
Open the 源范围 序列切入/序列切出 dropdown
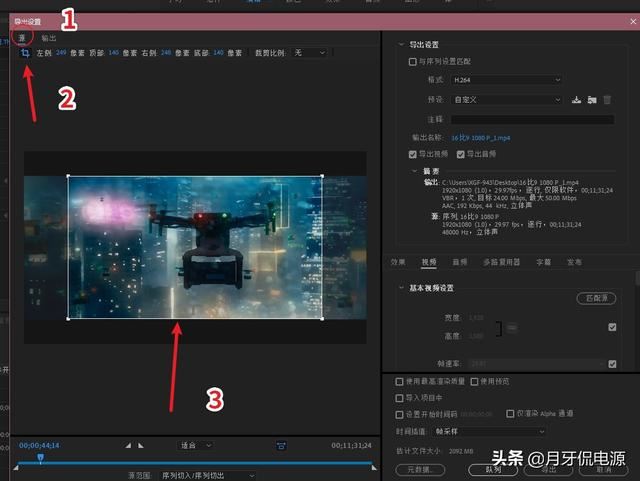207,476
